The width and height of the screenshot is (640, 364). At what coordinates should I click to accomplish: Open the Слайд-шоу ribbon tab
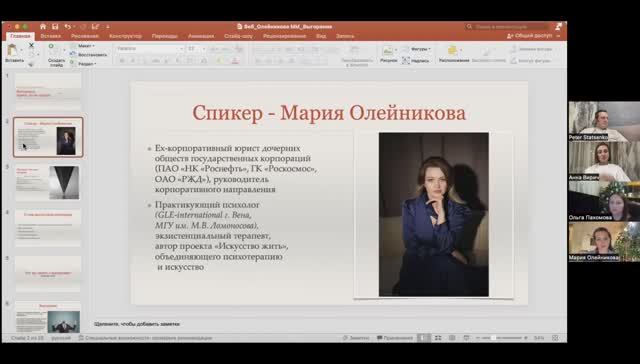238,36
